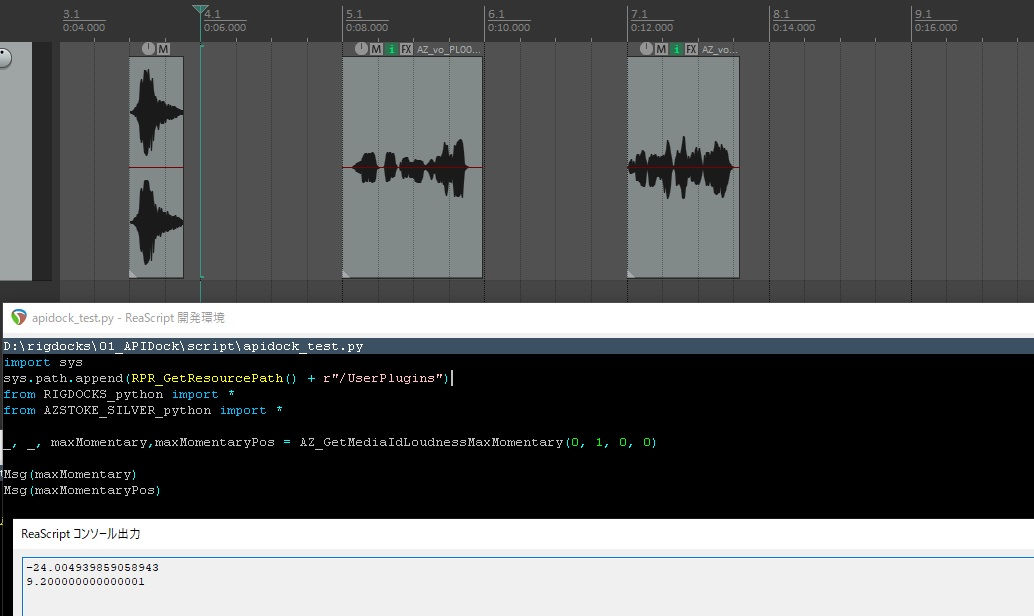Select the AZ_vo label of the item at 7.1
The height and width of the screenshot is (616, 1034).
click(719, 49)
